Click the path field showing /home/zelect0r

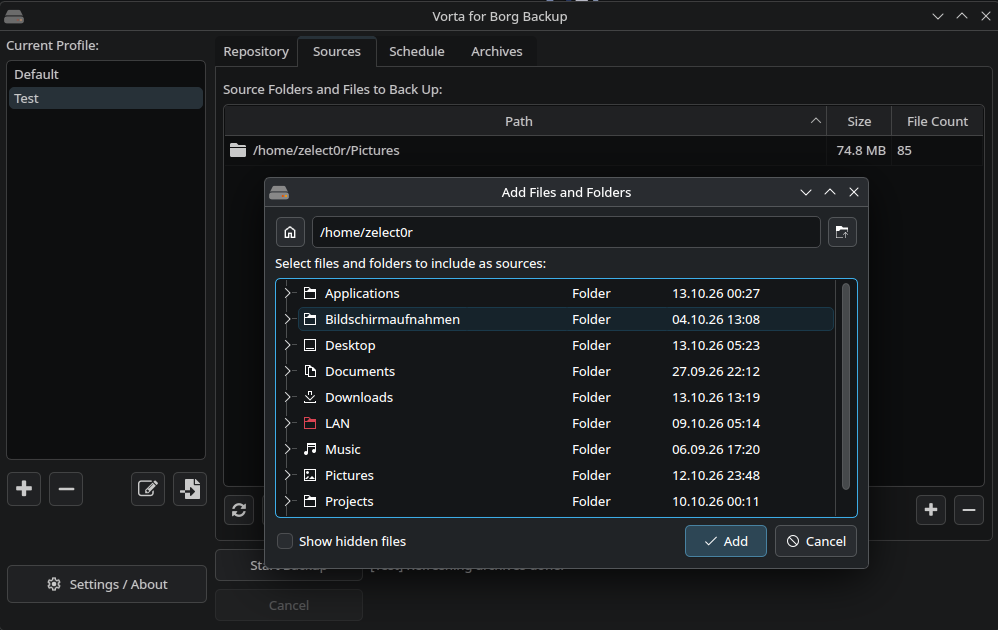[x=566, y=232]
